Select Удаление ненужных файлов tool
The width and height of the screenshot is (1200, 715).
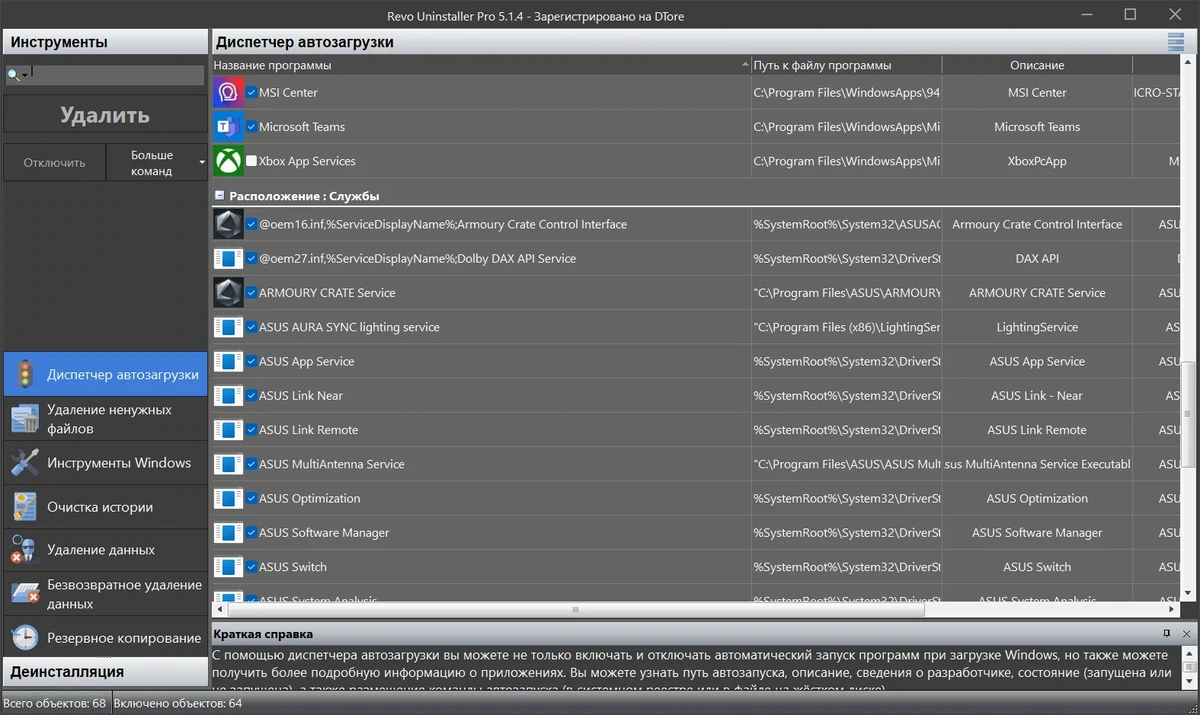(x=105, y=419)
